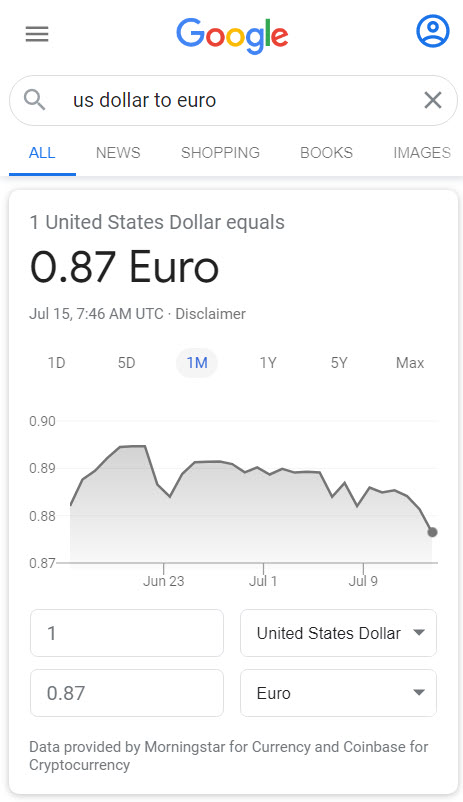Open the hamburger menu
463x802 pixels.
tap(37, 34)
